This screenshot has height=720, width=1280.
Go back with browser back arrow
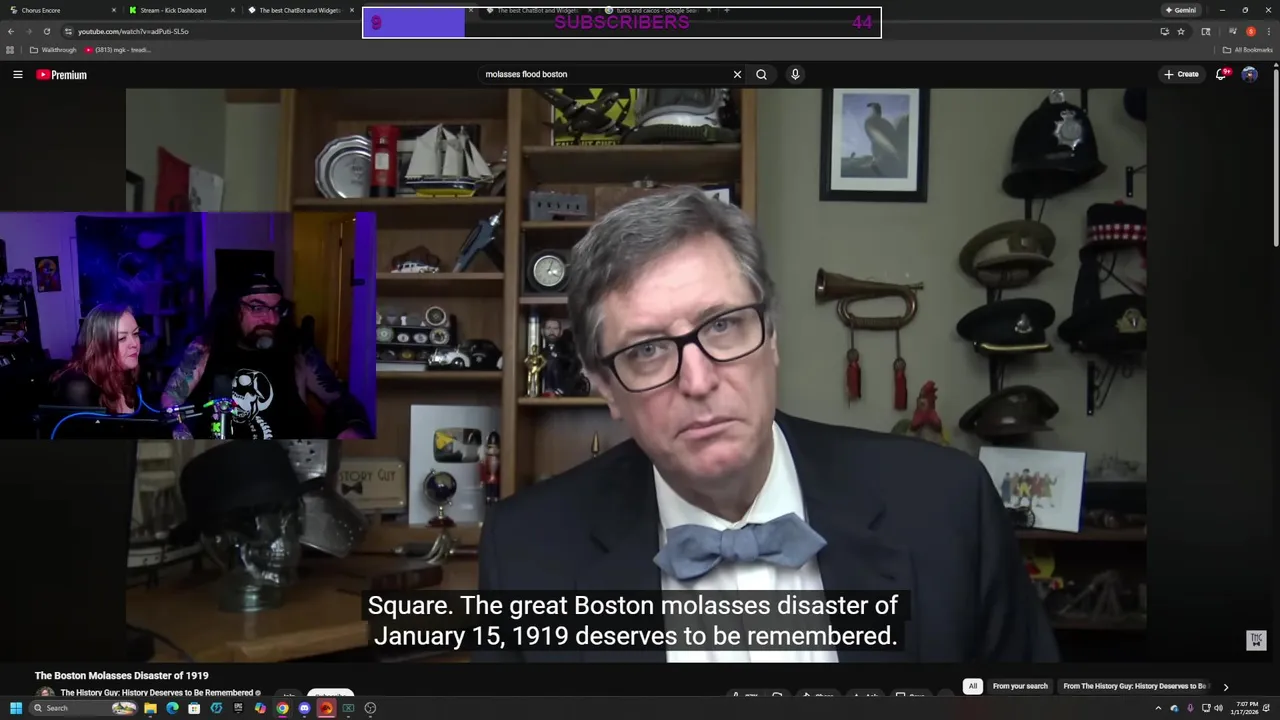point(11,31)
